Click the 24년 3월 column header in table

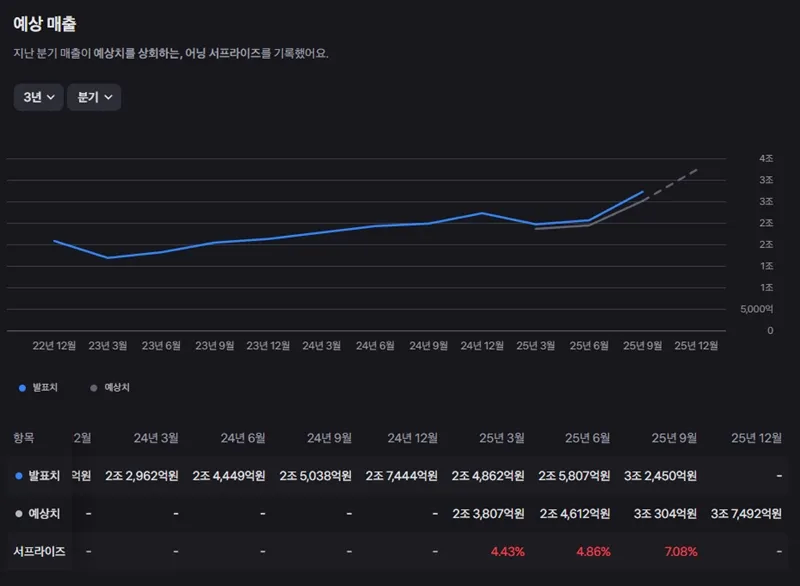tap(156, 438)
